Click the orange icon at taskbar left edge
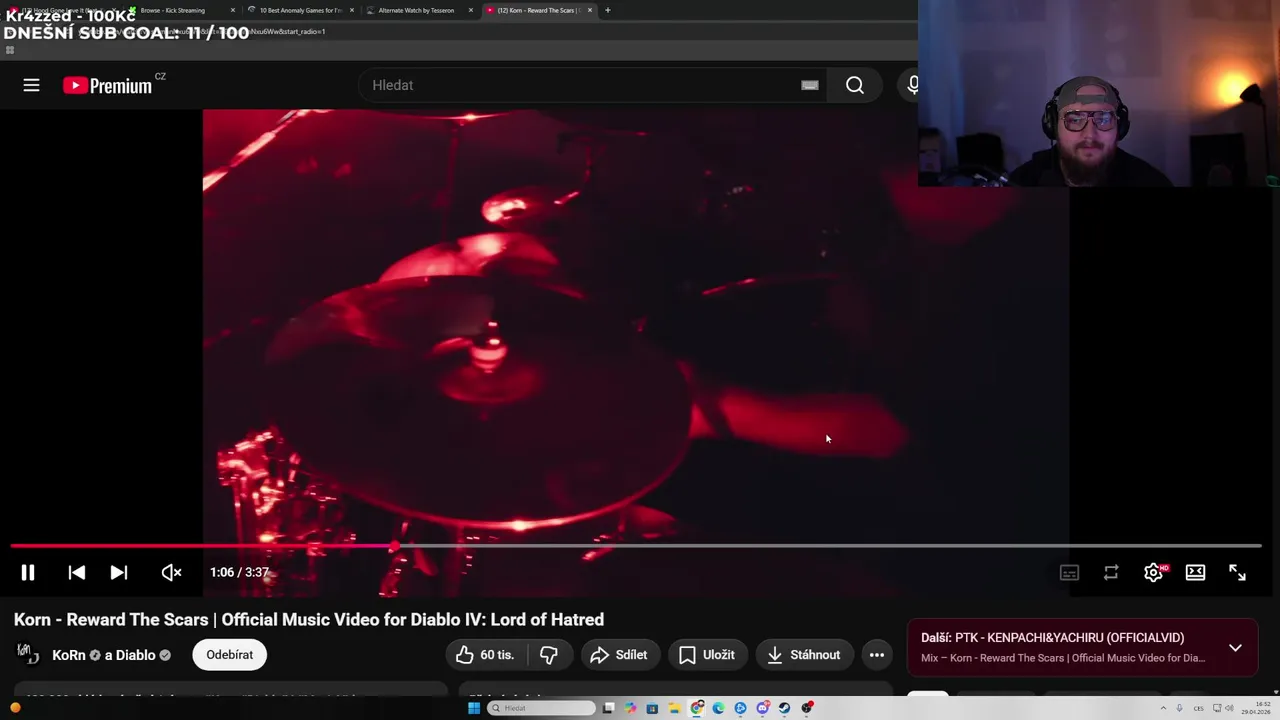Screen dimensions: 1280x720 [15, 708]
